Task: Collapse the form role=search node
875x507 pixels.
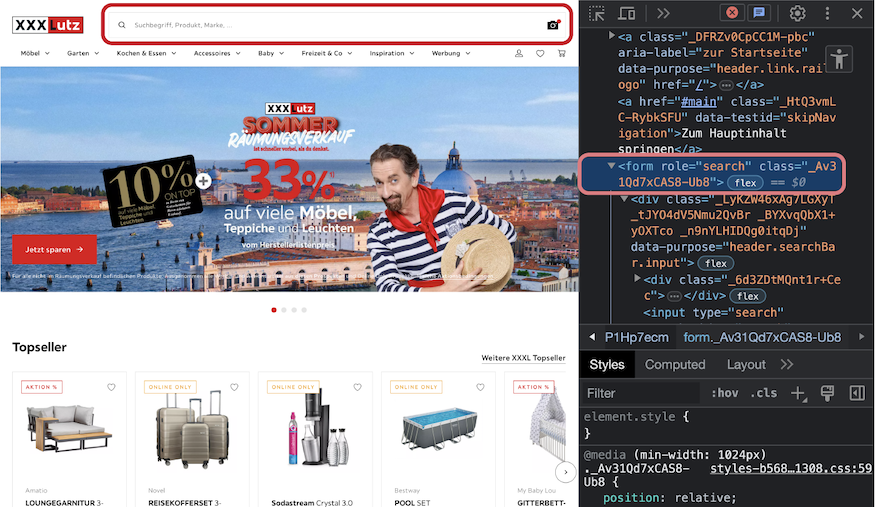Action: [611, 166]
